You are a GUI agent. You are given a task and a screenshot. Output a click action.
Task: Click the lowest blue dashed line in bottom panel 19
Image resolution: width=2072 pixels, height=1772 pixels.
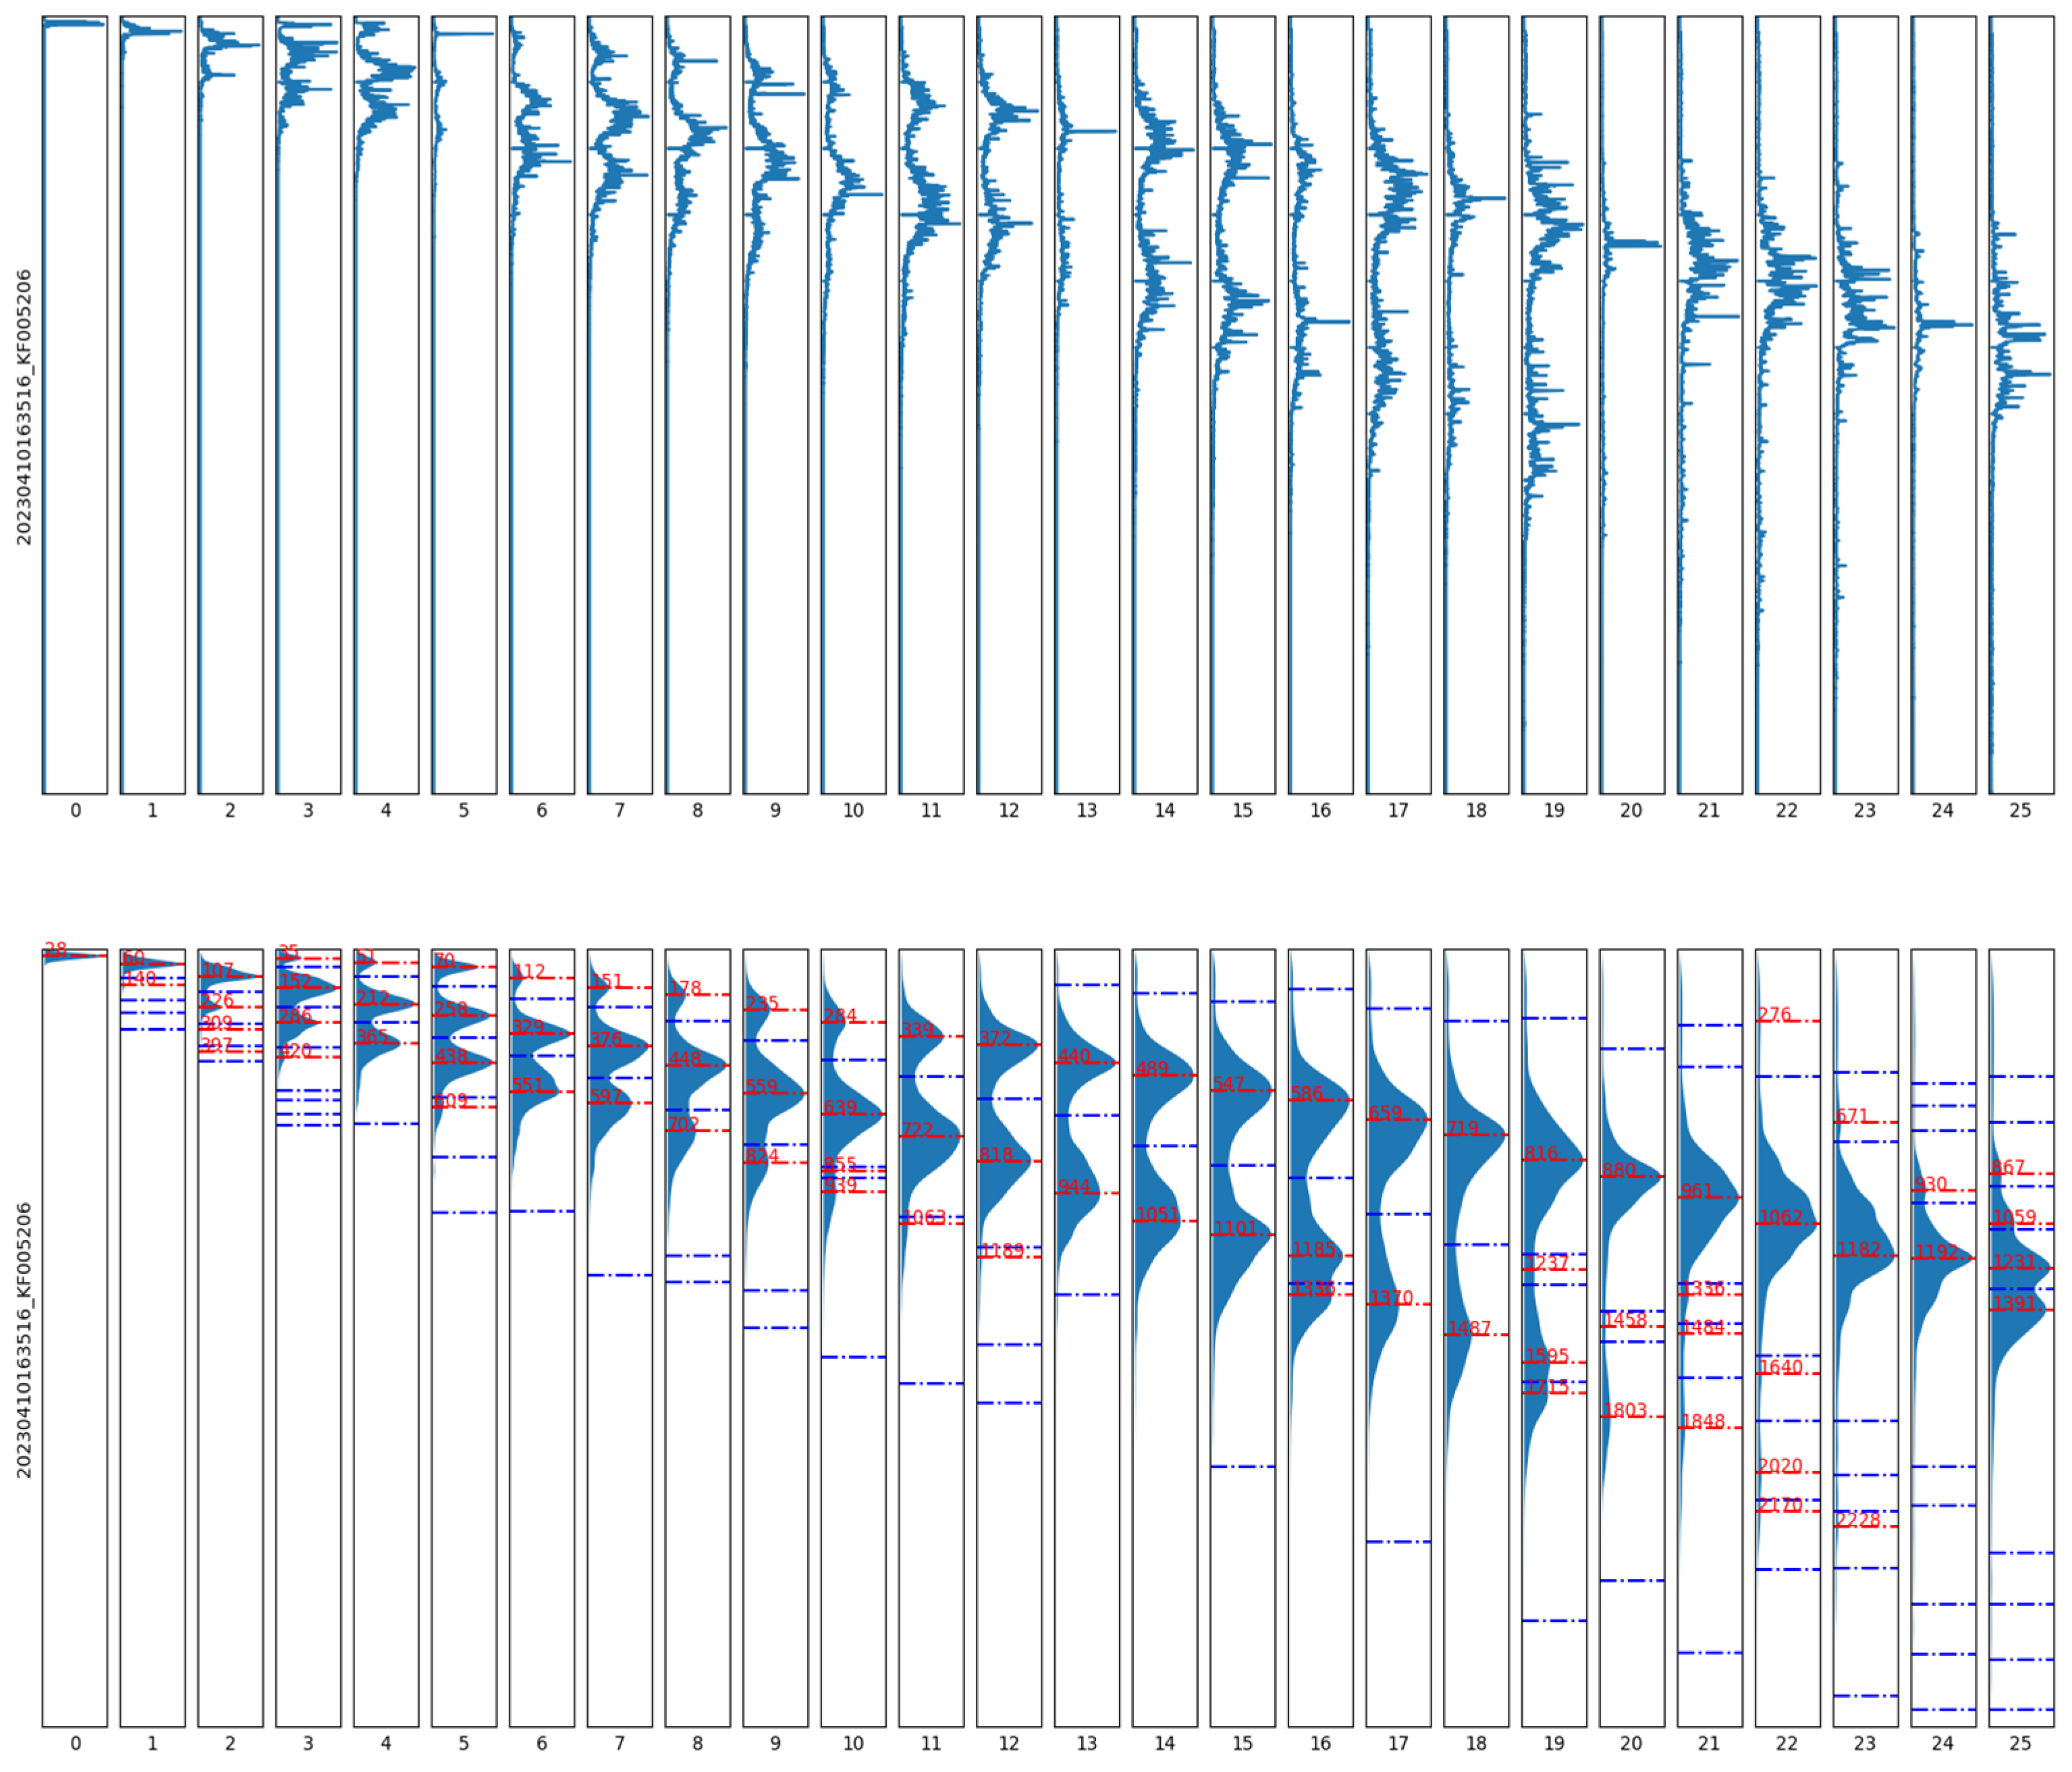[x=1554, y=1620]
